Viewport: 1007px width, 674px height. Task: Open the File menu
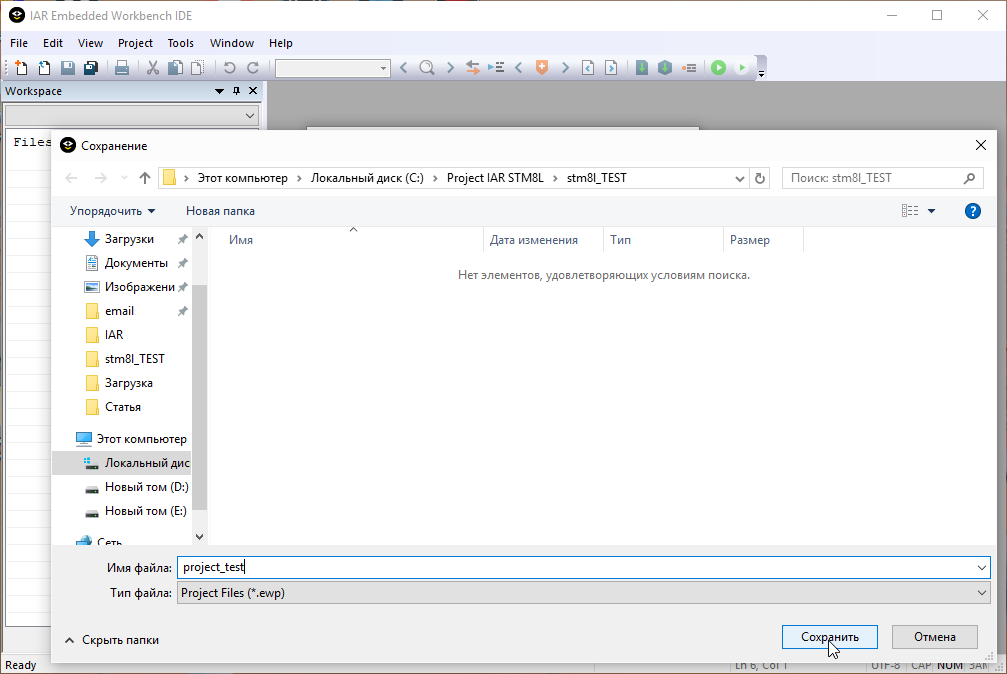19,43
